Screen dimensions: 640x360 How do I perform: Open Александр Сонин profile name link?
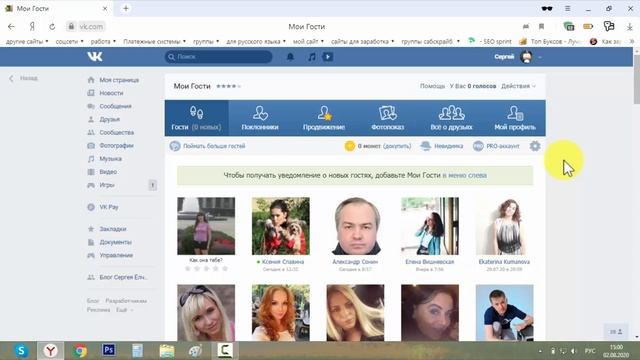[355, 262]
